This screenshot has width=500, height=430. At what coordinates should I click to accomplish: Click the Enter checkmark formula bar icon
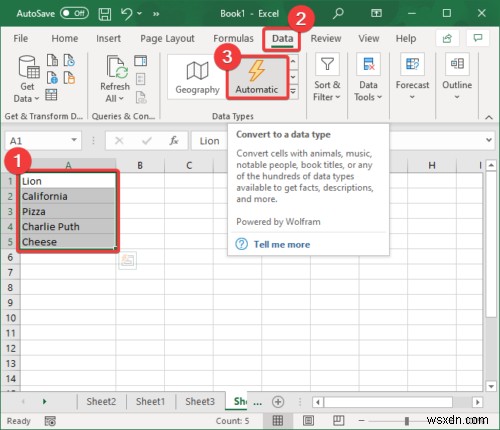[146, 141]
